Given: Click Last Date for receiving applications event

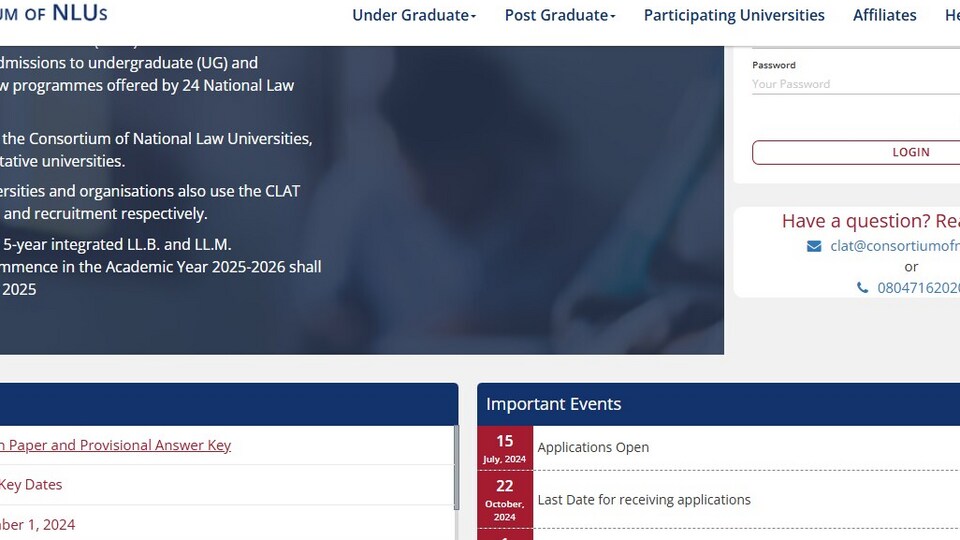Looking at the screenshot, I should [643, 500].
